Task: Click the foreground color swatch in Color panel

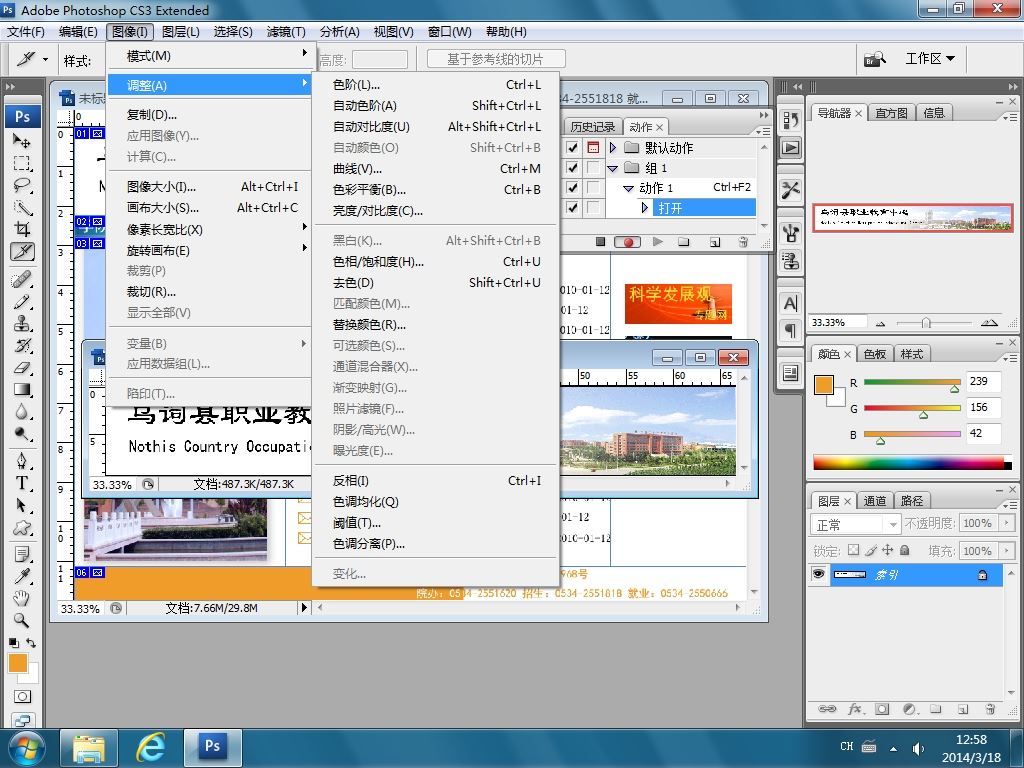Action: [824, 385]
